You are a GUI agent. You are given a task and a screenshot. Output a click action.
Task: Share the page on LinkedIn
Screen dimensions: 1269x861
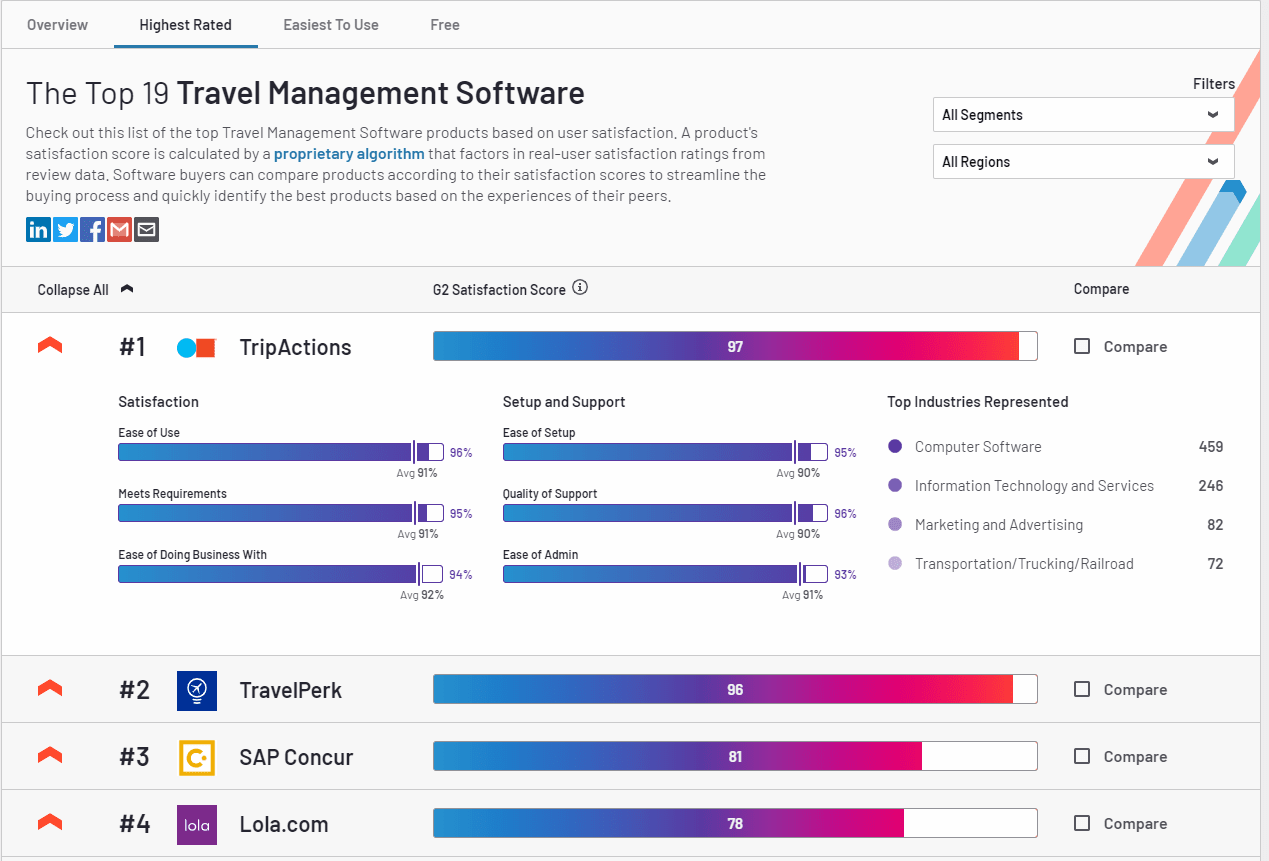[39, 230]
